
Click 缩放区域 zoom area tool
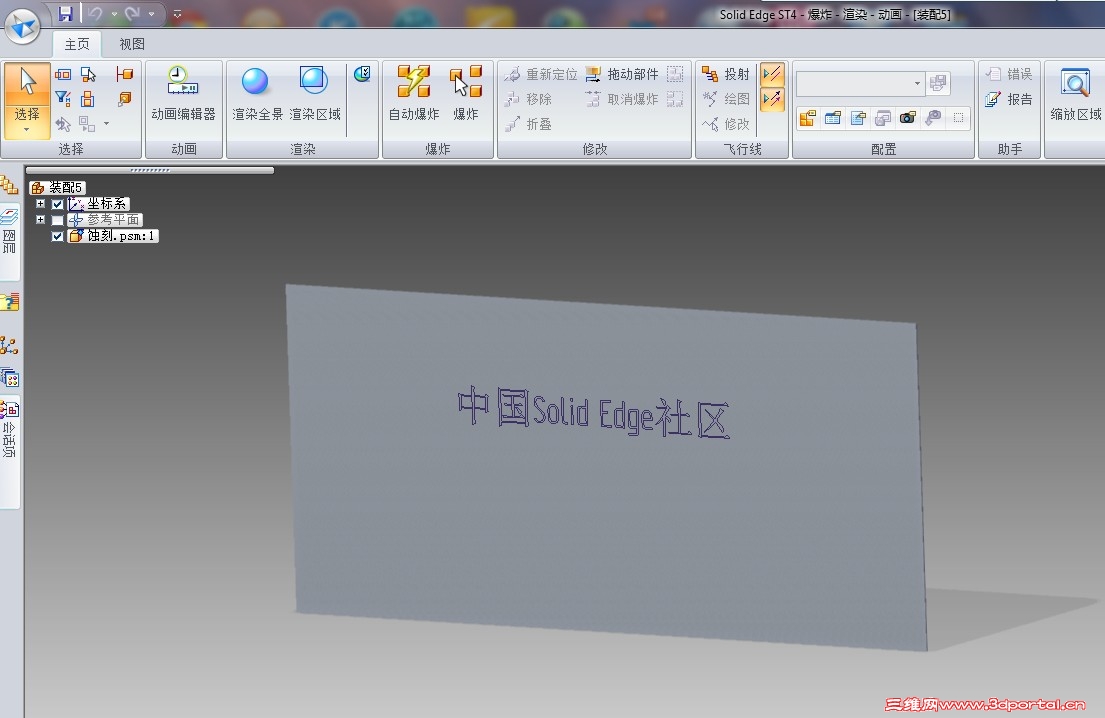[1075, 93]
